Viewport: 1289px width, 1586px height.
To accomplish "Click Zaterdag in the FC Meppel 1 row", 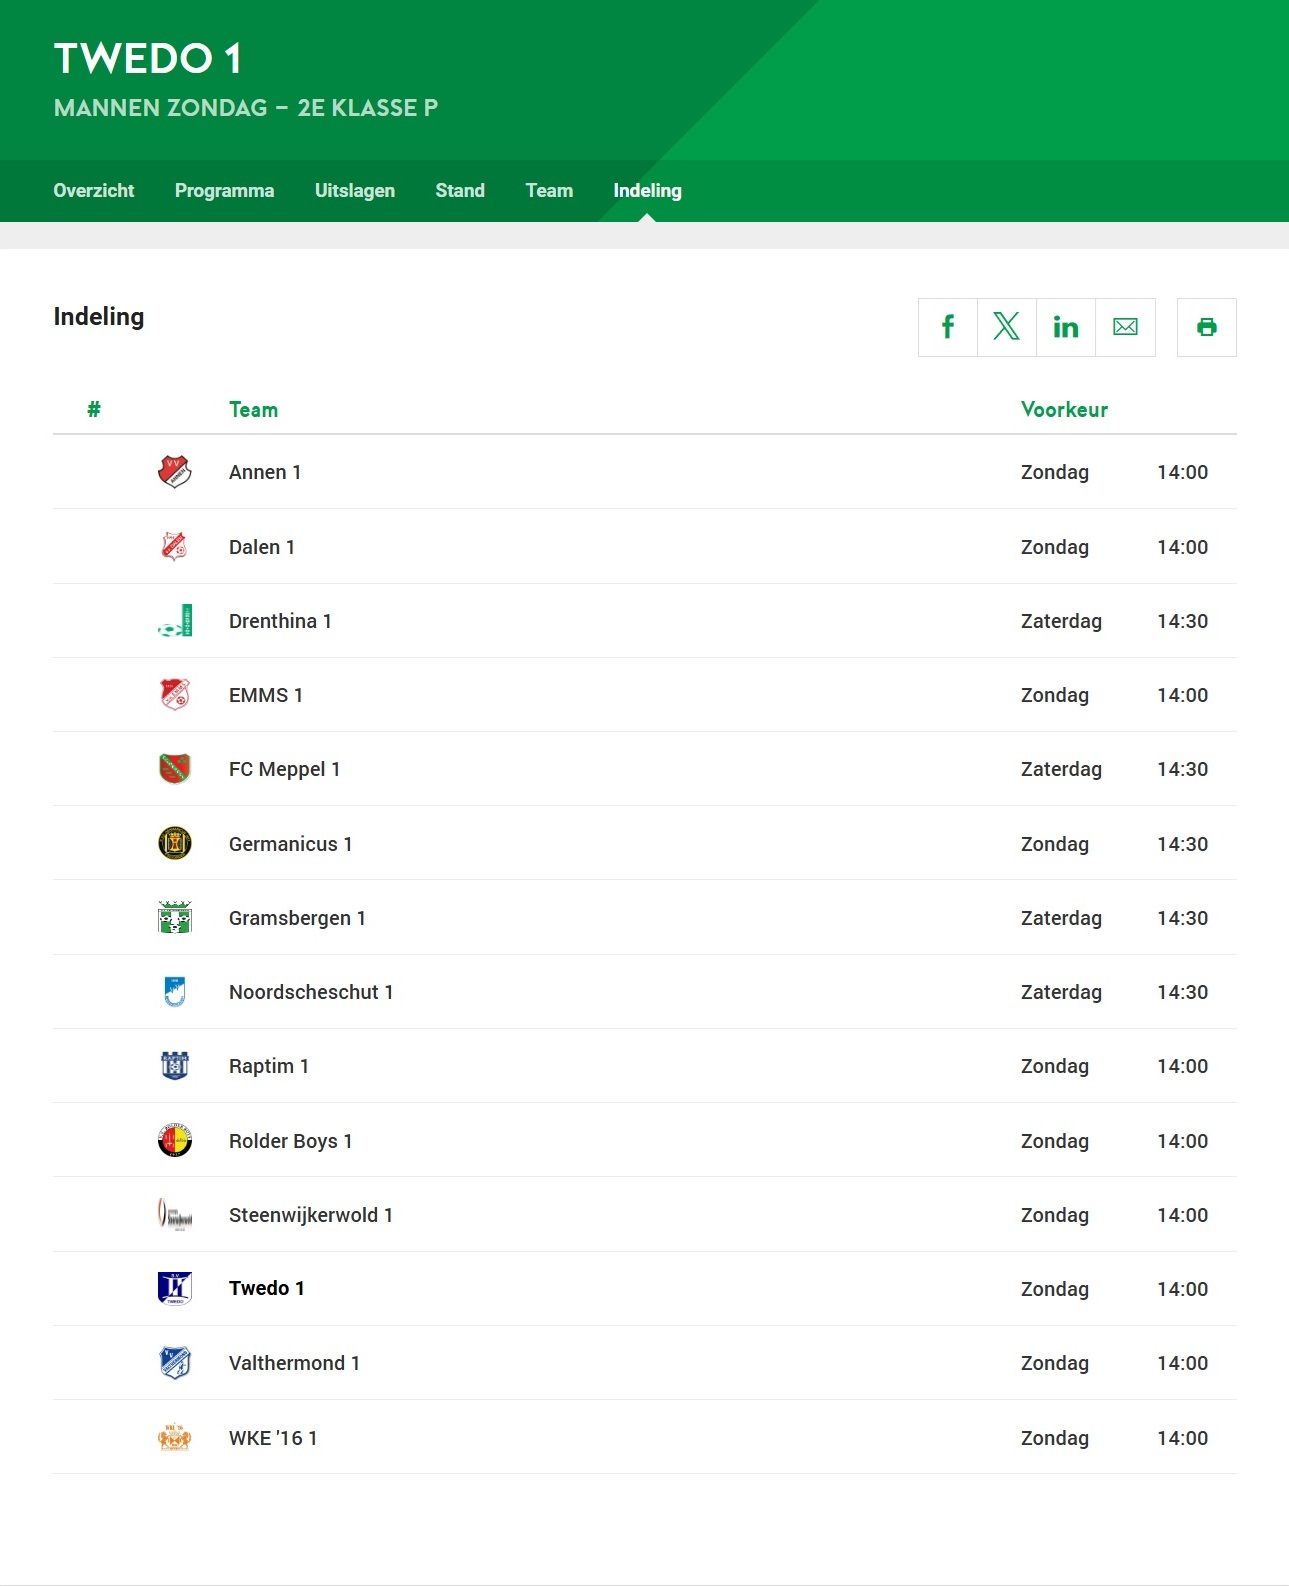I will 1062,769.
